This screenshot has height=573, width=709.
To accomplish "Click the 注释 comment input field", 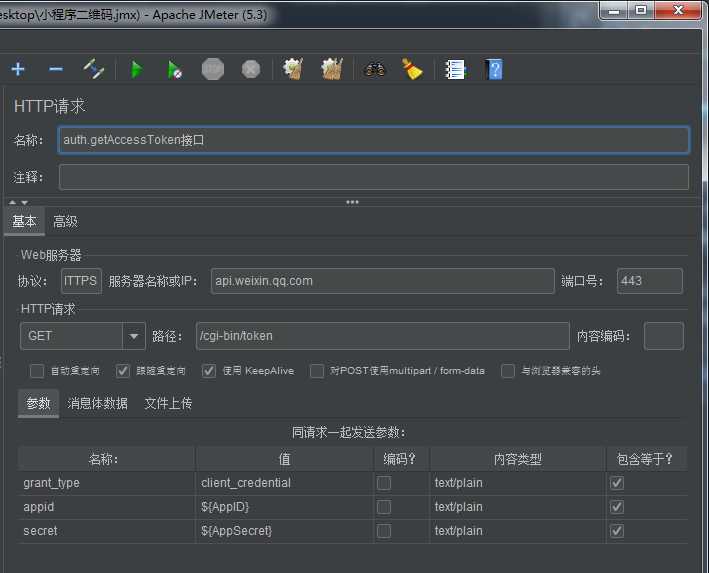I will 374,177.
